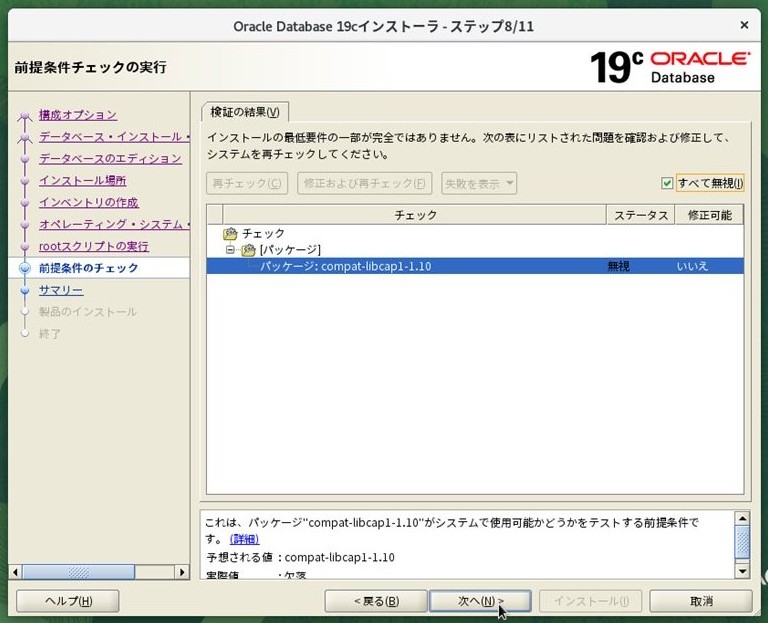Click description scrollbar up arrow
Viewport: 768px width, 623px height.
(743, 519)
